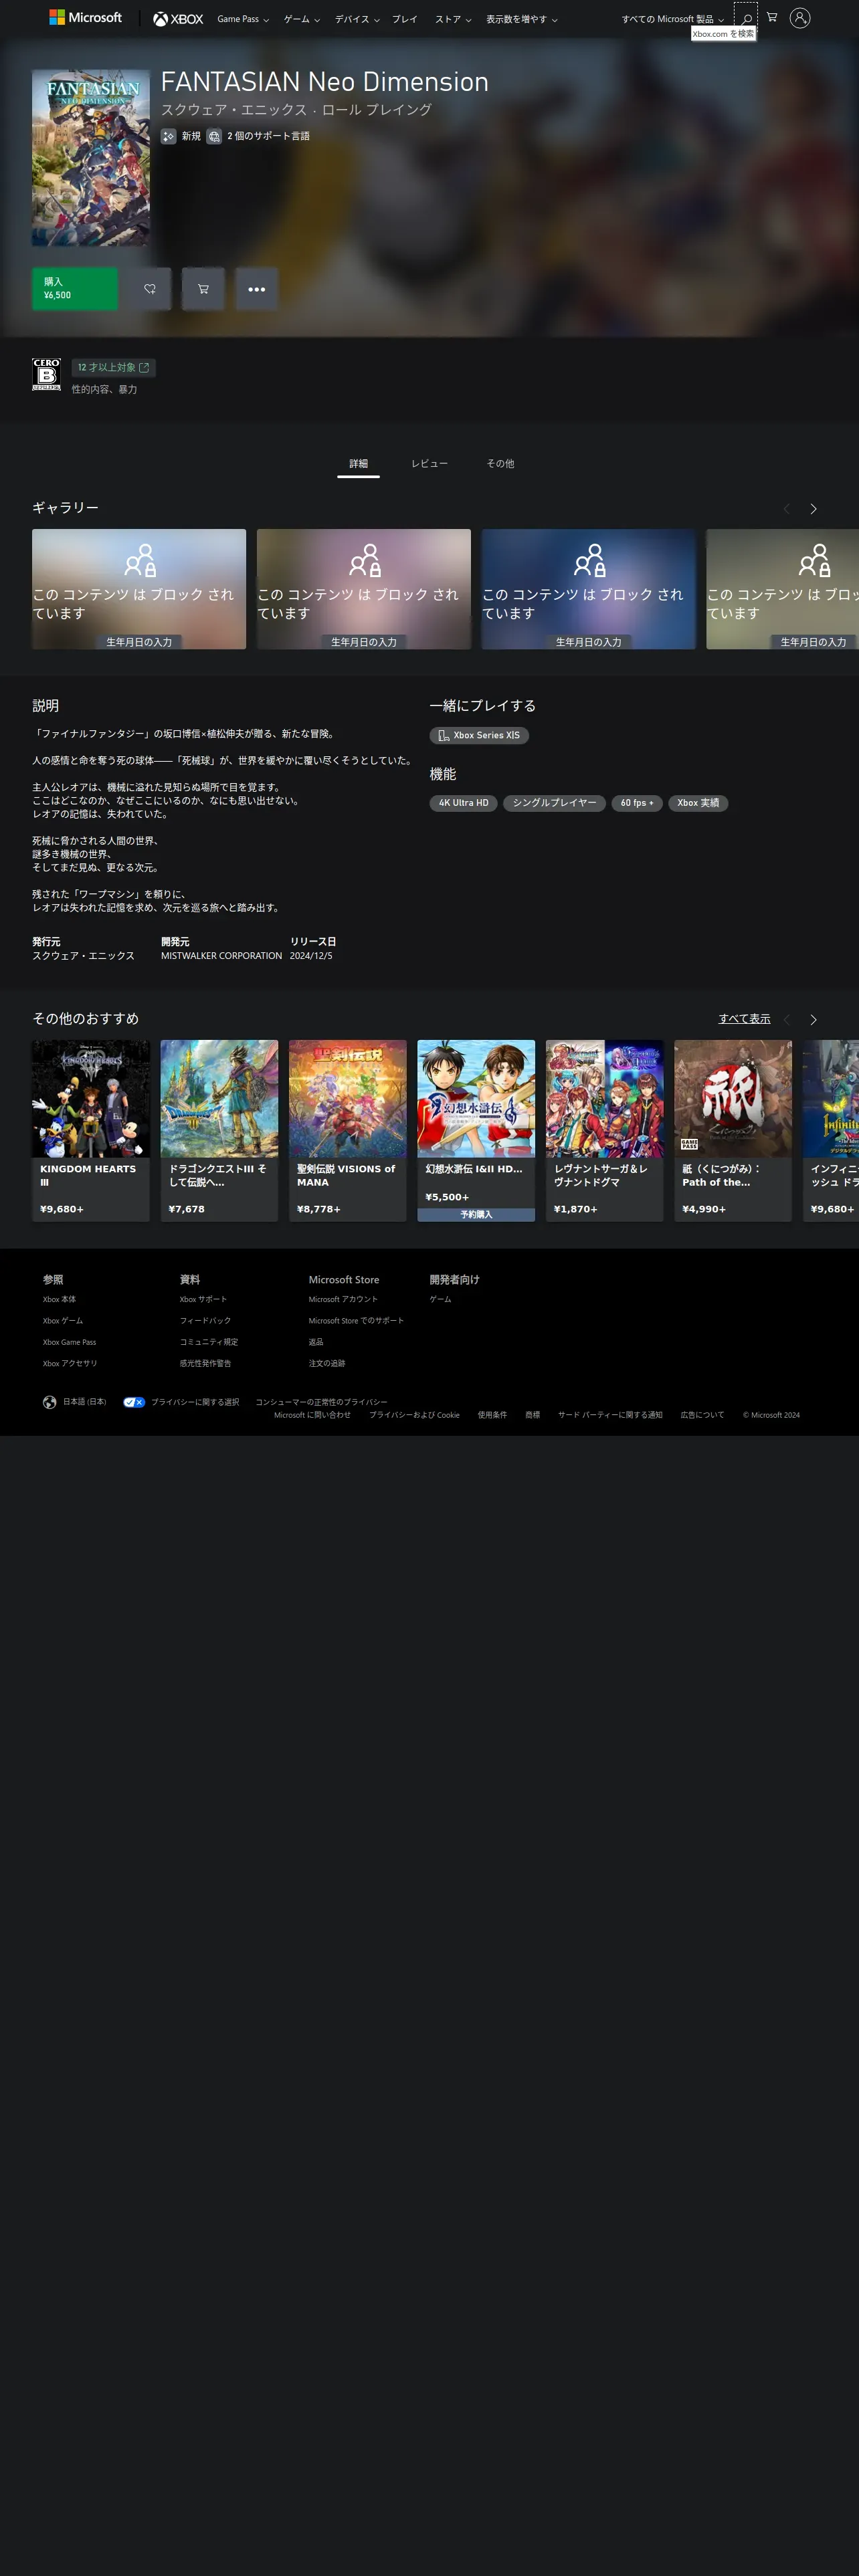Add FANTASIAN to cart button

click(203, 289)
